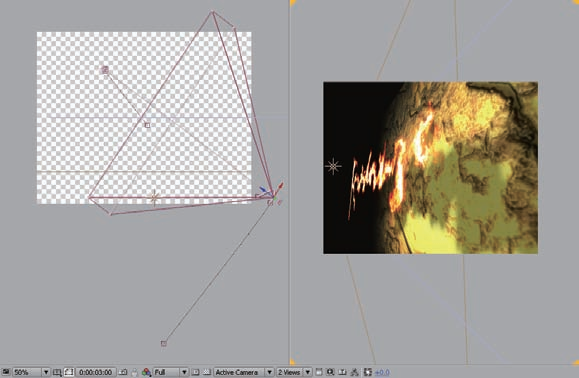The width and height of the screenshot is (579, 378).
Task: Click the reset exposure icon
Action: [x=367, y=372]
